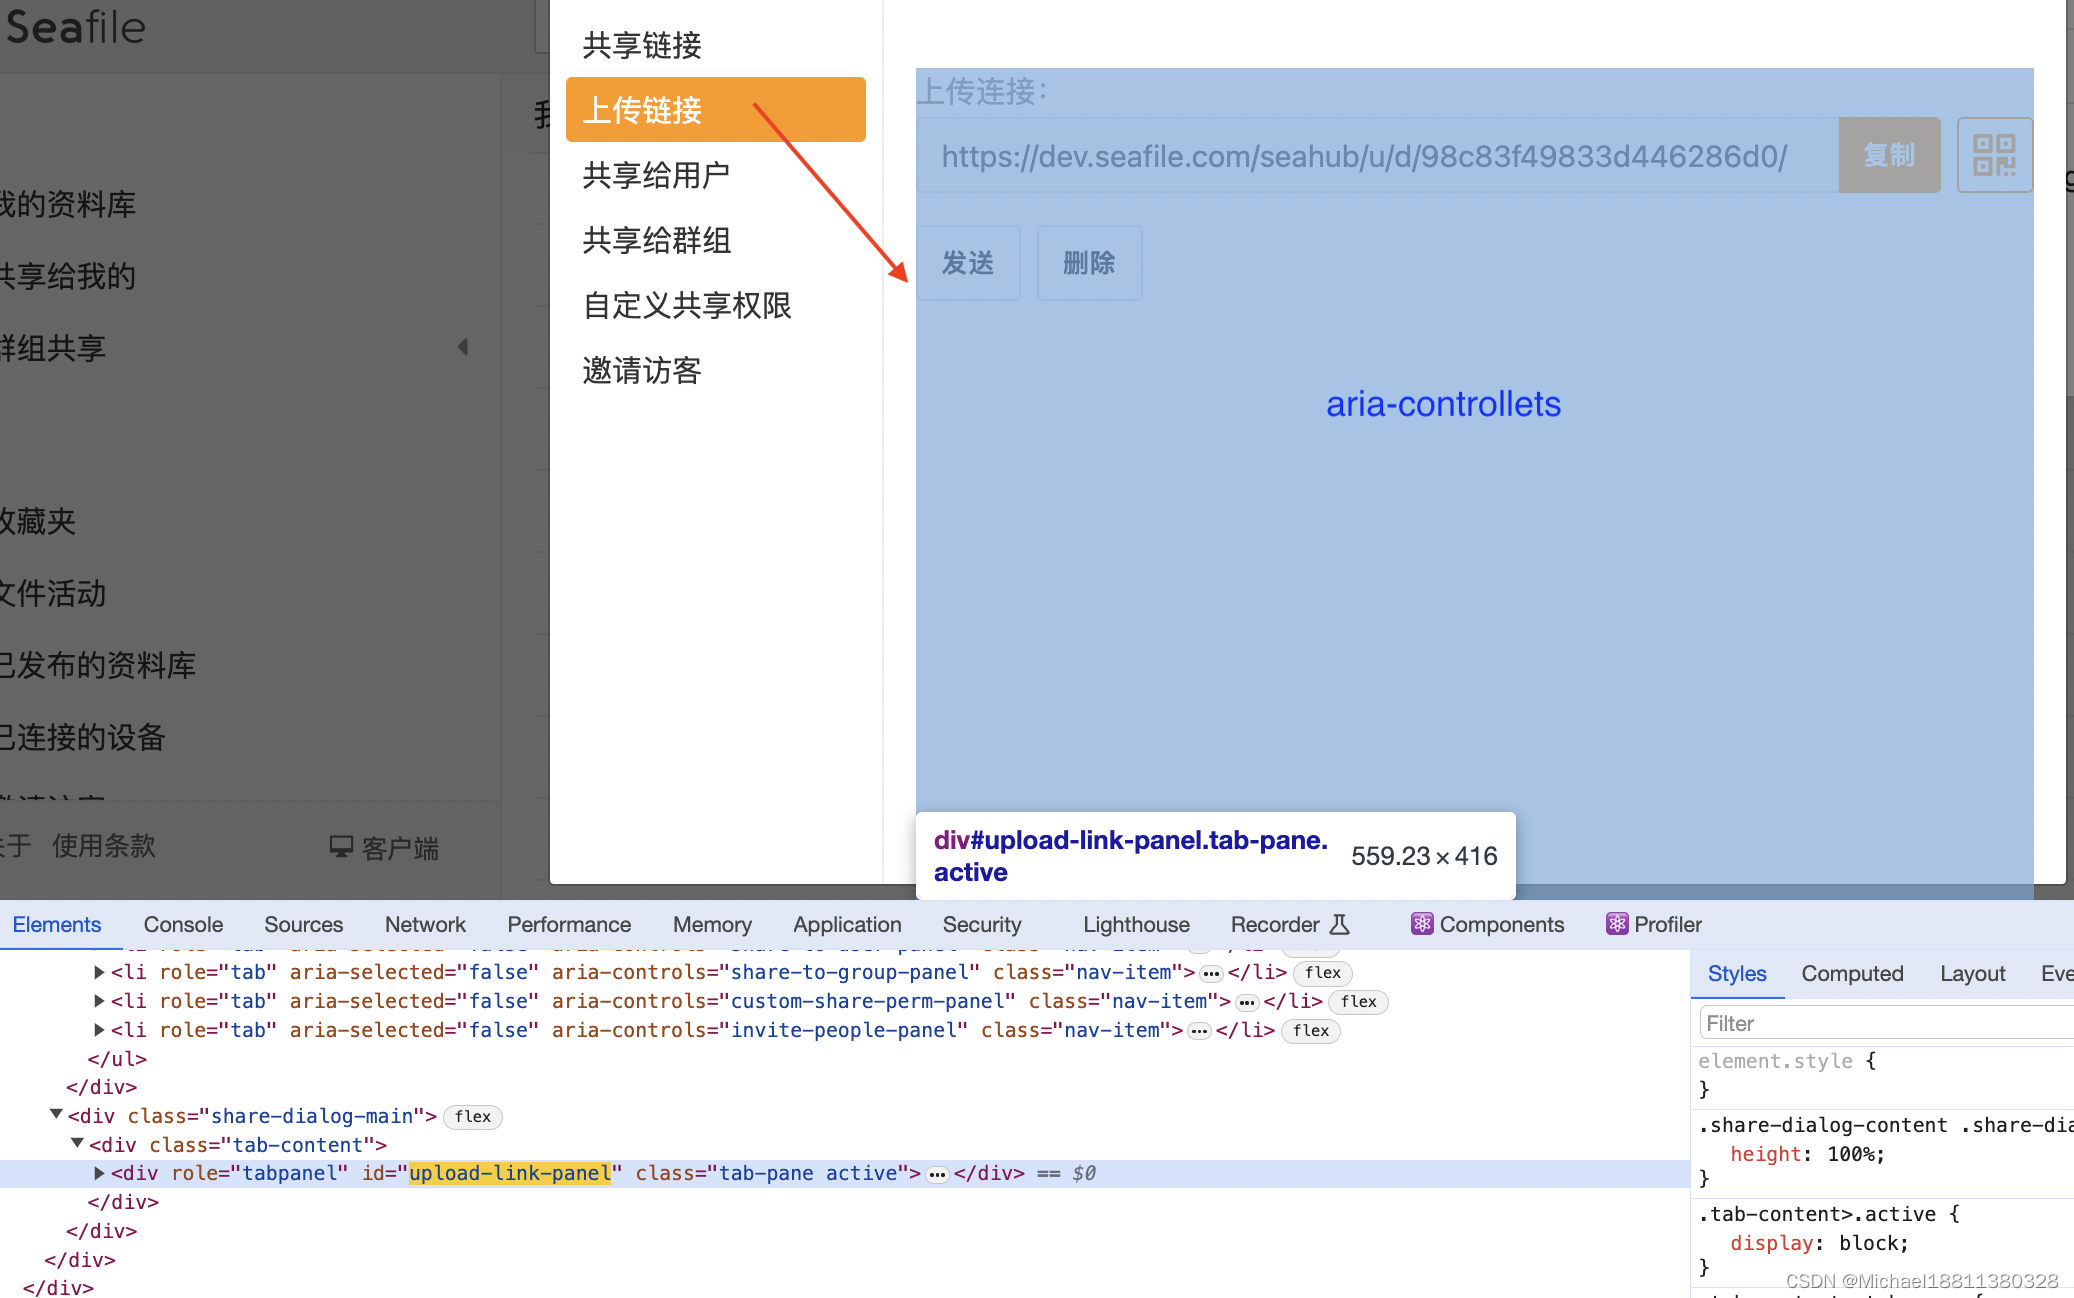
Task: Open DevTools Recorder tab
Action: pyautogui.click(x=1289, y=924)
